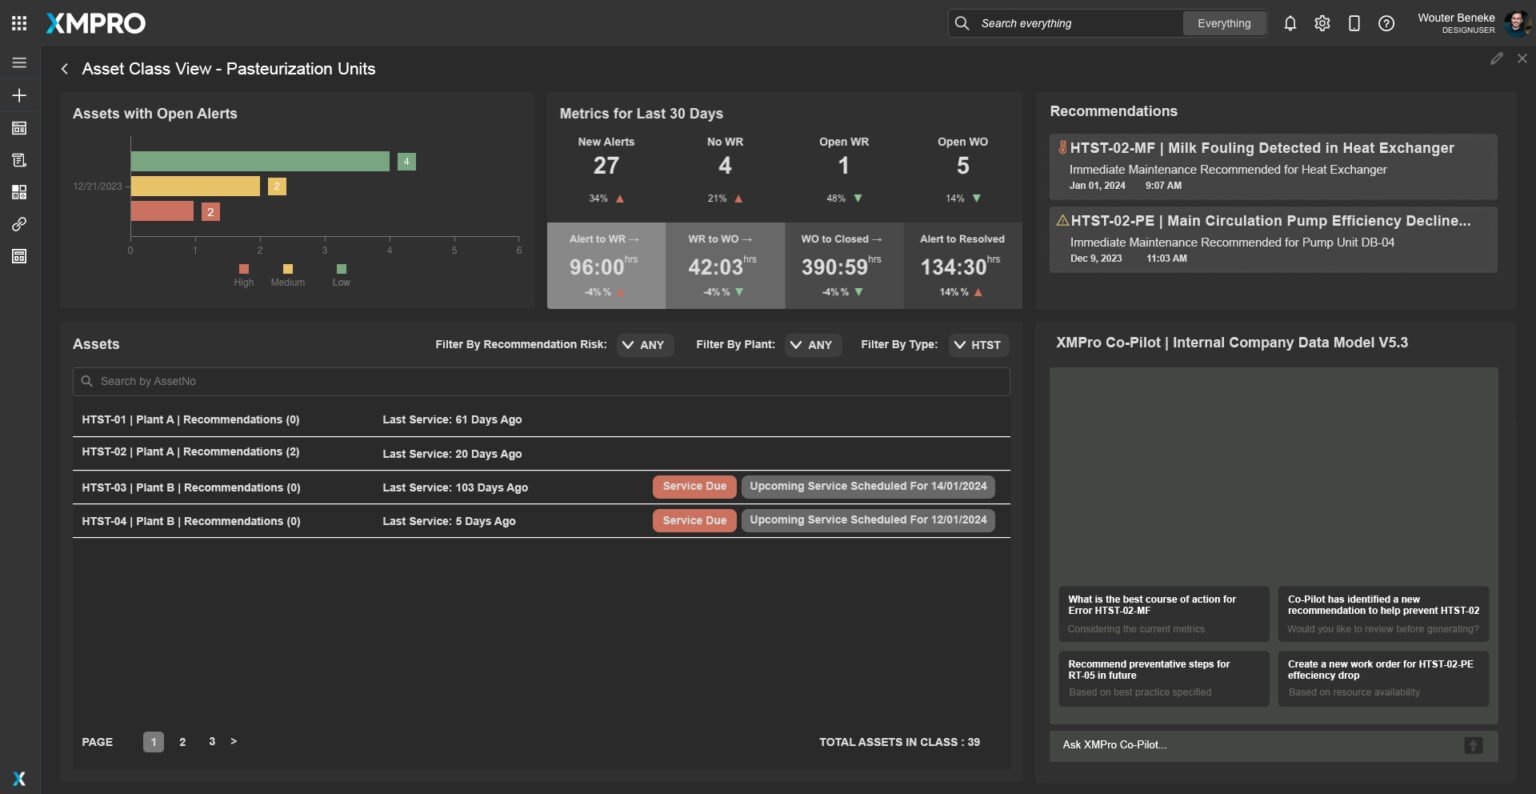Click the mobile device icon in header
Screen dimensions: 1536x794
pyautogui.click(x=1354, y=23)
